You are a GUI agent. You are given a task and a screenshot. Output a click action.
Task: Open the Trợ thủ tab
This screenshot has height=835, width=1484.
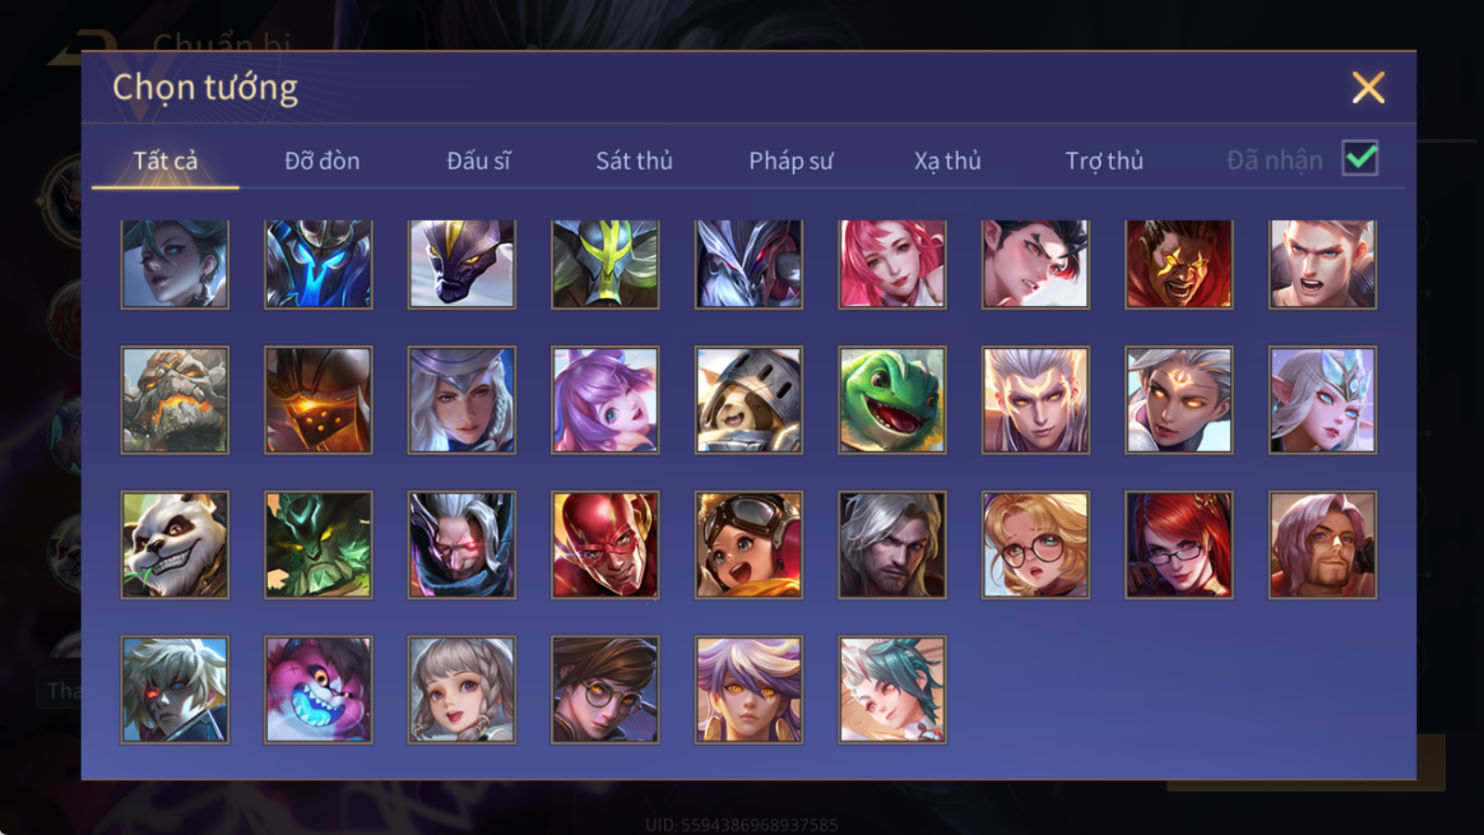click(1104, 160)
